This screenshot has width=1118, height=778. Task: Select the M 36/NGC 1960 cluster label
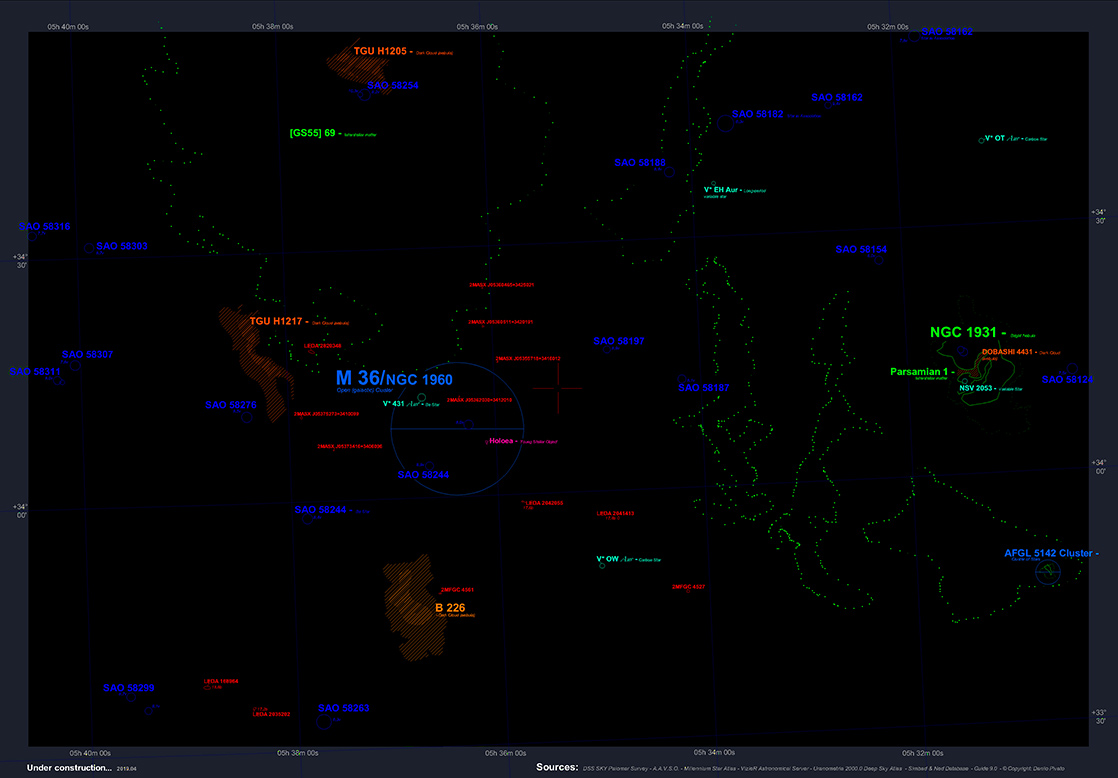[x=393, y=379]
